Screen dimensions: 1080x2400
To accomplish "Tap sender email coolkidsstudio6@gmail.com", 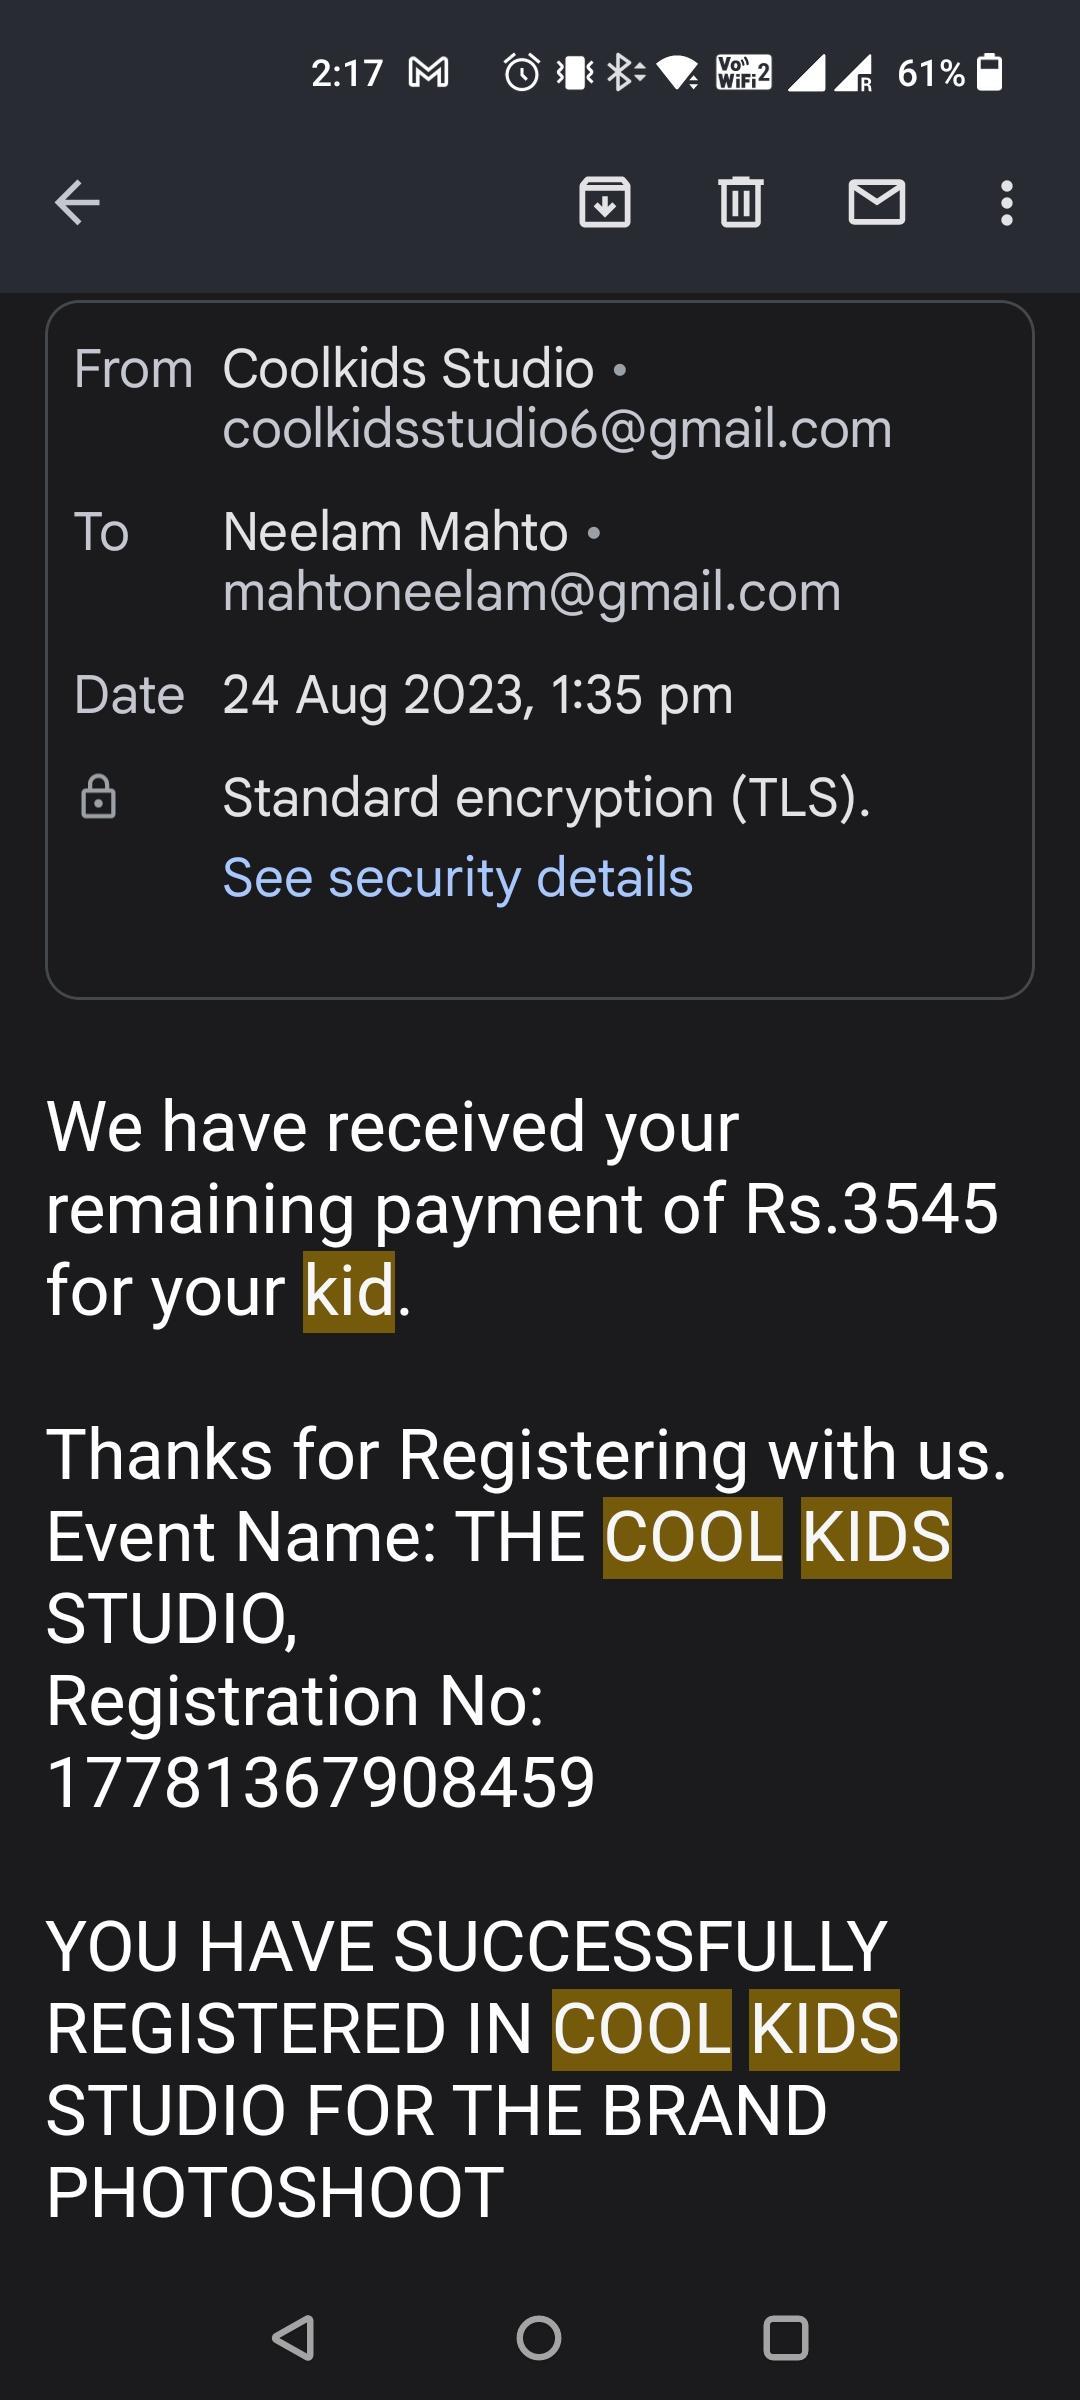I will pyautogui.click(x=557, y=429).
